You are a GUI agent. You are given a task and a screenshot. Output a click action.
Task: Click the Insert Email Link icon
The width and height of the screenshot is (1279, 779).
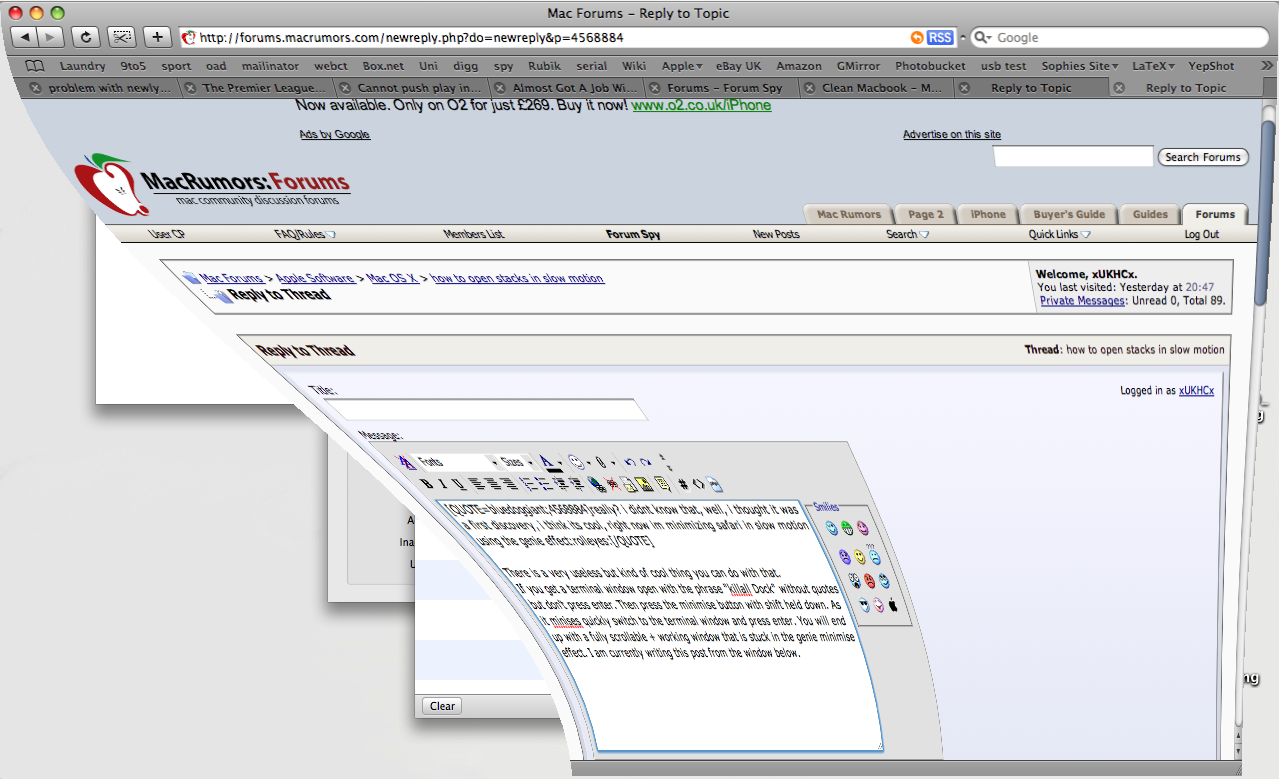click(628, 485)
